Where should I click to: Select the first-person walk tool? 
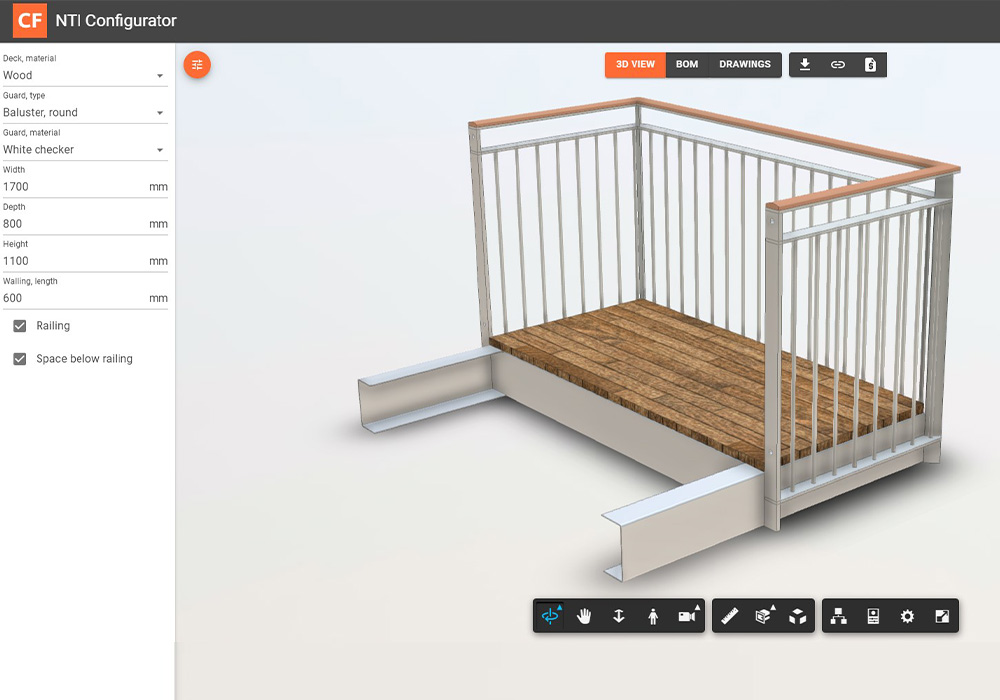(x=653, y=617)
